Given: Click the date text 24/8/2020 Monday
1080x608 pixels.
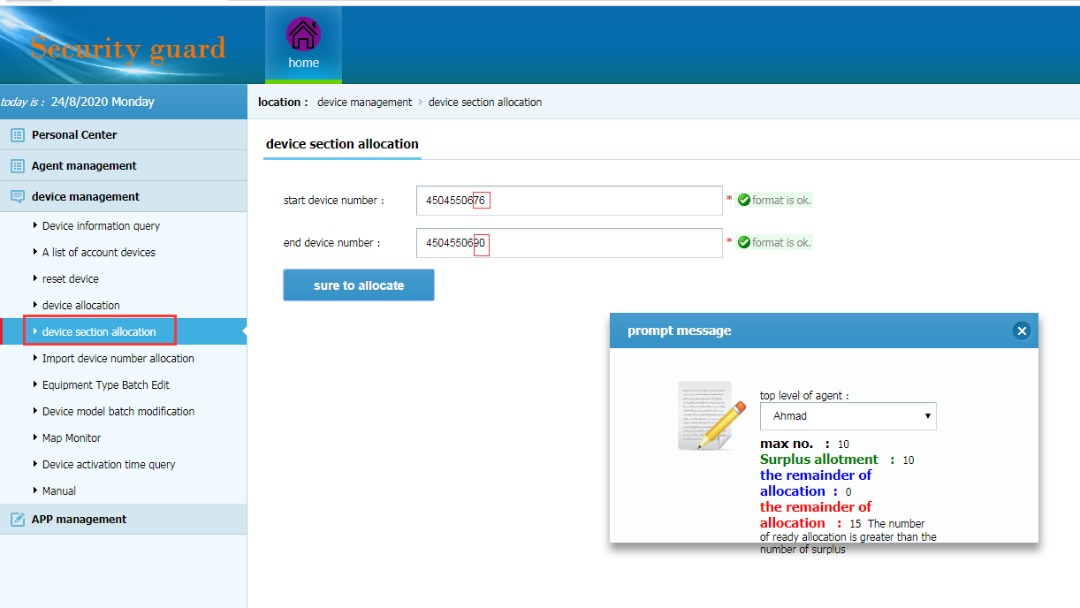Looking at the screenshot, I should point(103,102).
